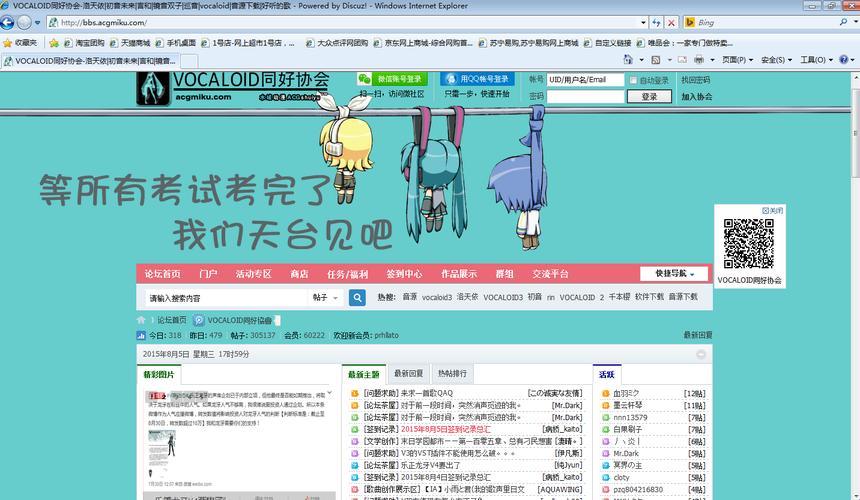Click hot search term 千本樱

click(x=619, y=297)
